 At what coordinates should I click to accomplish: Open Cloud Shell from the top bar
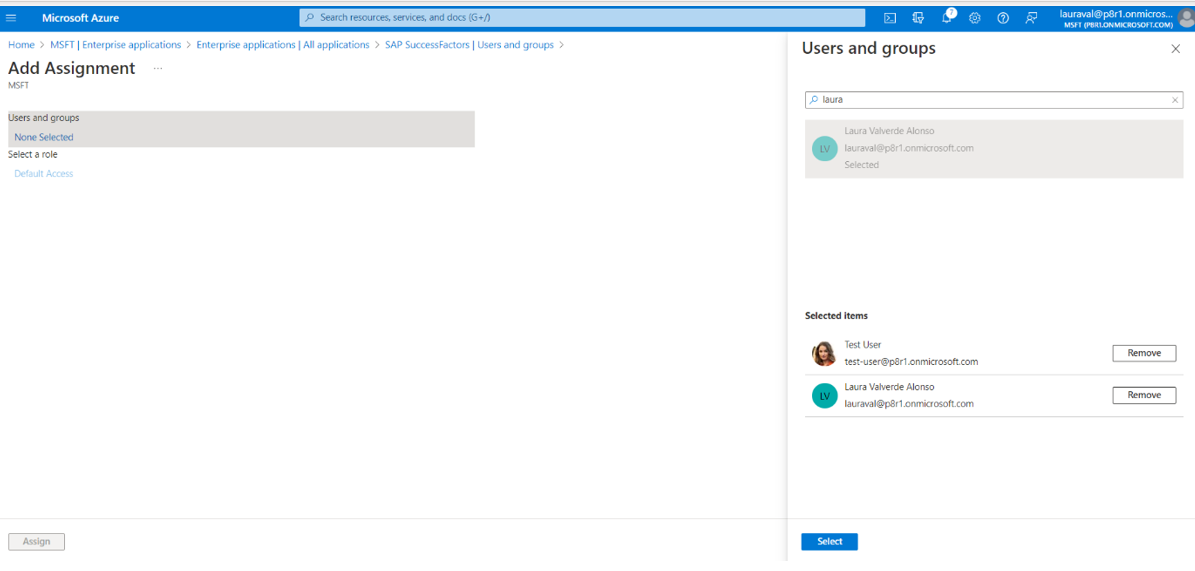889,18
